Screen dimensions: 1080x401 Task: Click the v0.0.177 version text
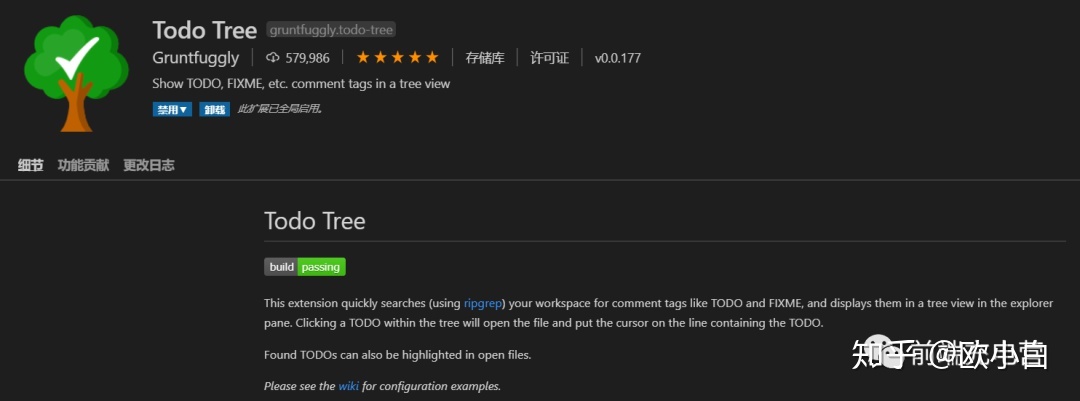pos(618,58)
